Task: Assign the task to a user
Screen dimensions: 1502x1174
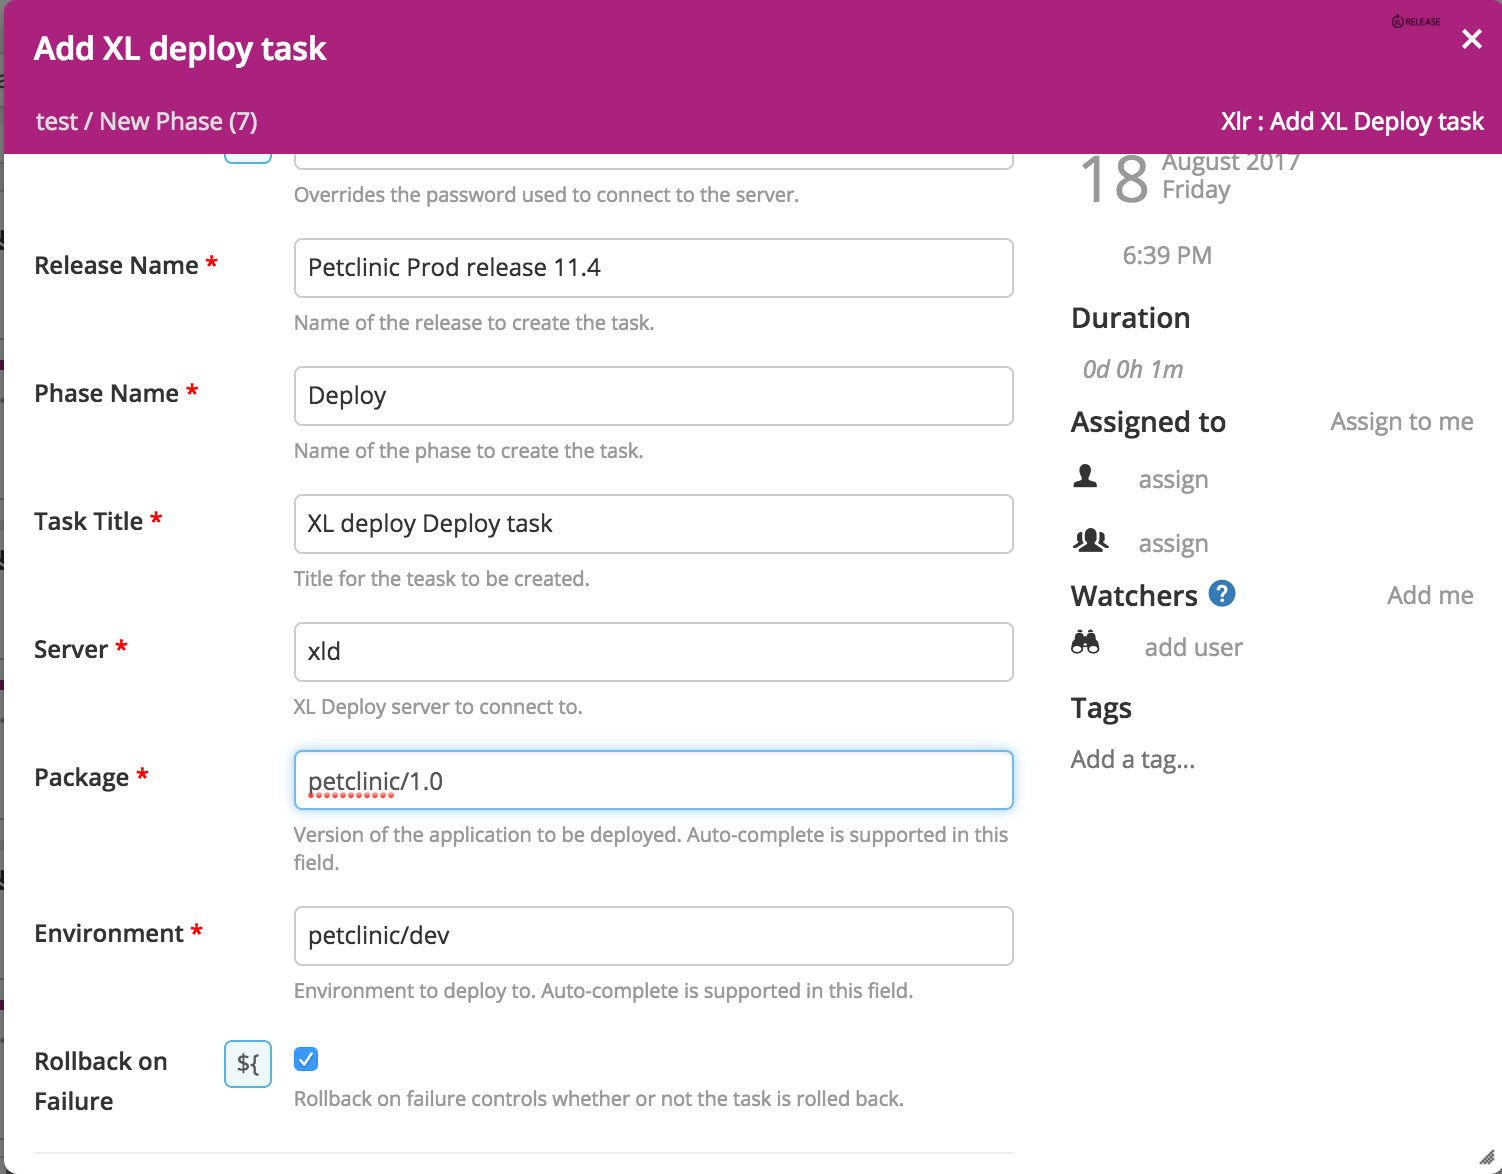Action: [x=1173, y=480]
